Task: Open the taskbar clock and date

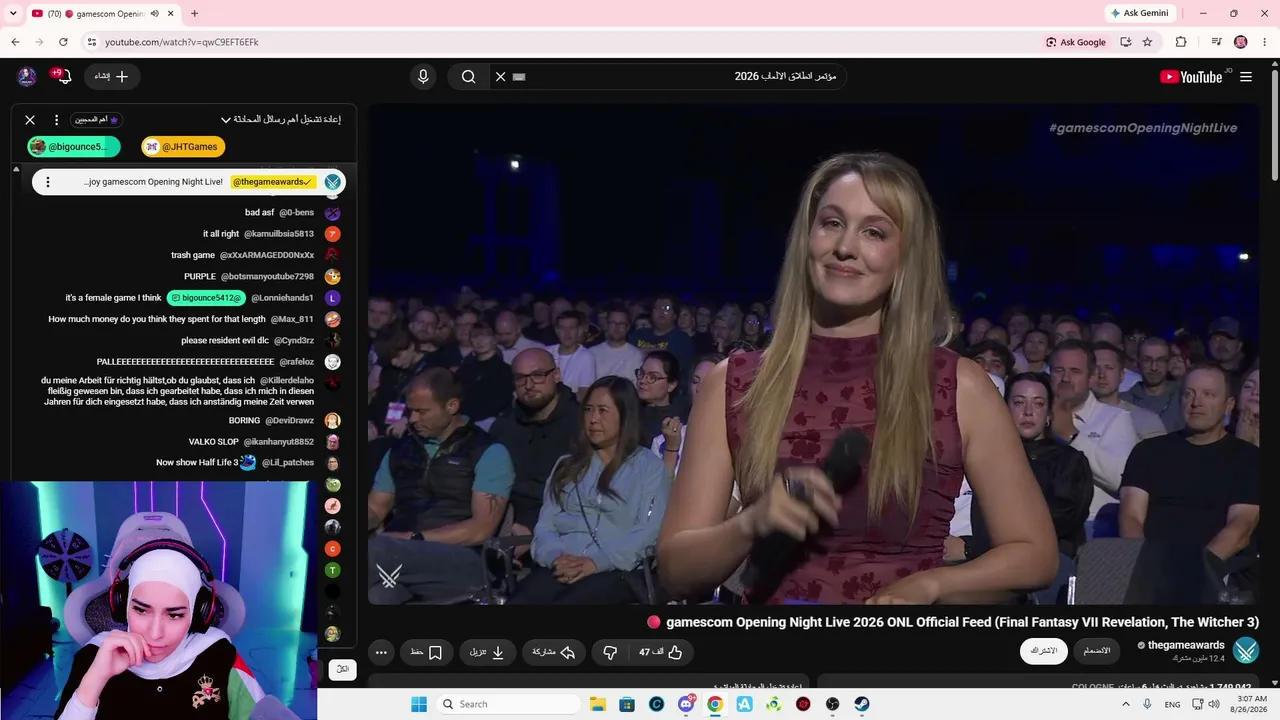Action: [x=1251, y=704]
